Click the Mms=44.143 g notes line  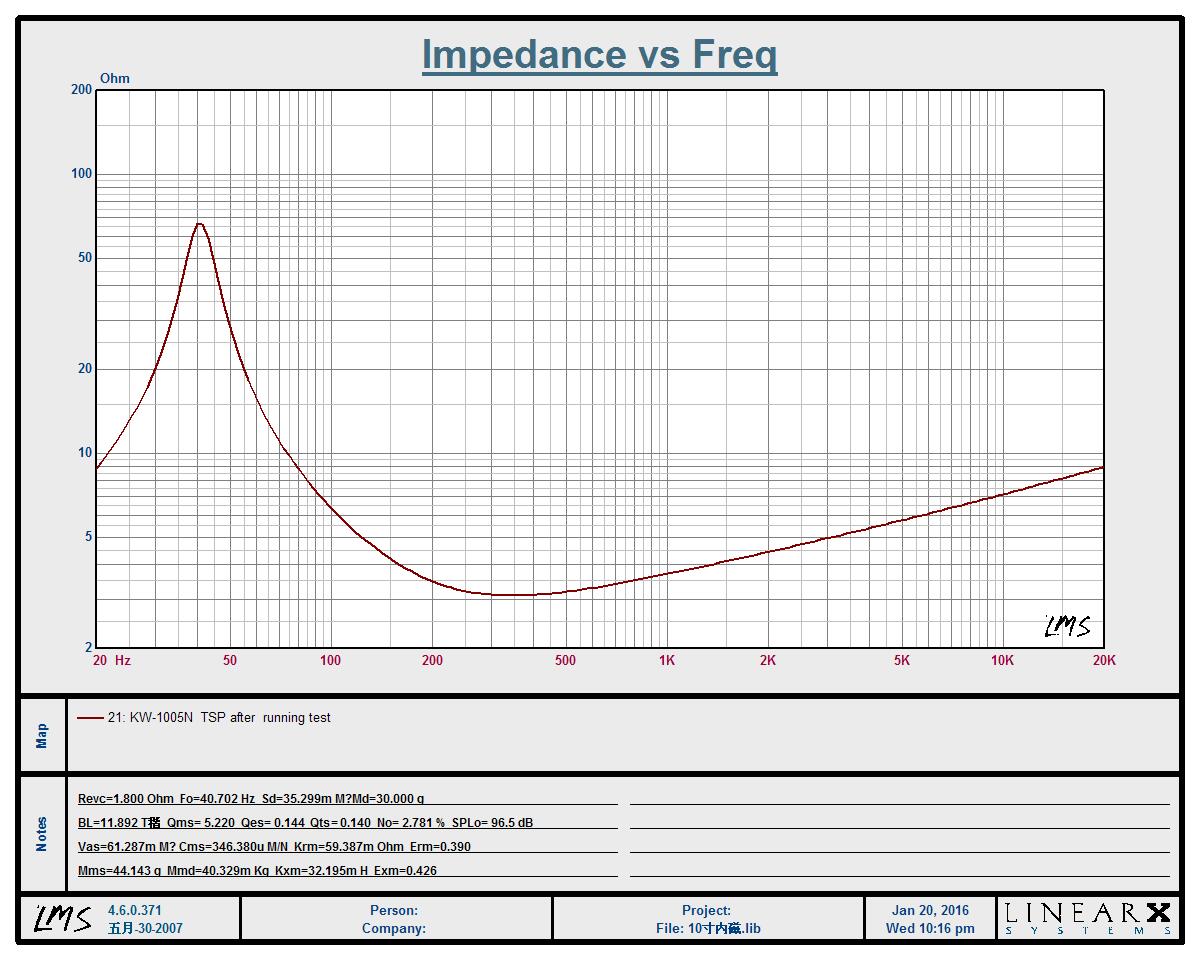click(x=257, y=871)
